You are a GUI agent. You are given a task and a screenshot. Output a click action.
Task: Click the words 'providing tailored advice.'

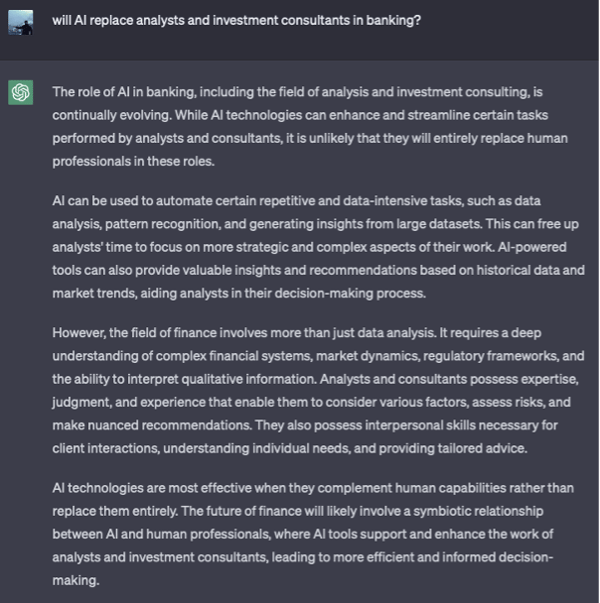point(453,448)
